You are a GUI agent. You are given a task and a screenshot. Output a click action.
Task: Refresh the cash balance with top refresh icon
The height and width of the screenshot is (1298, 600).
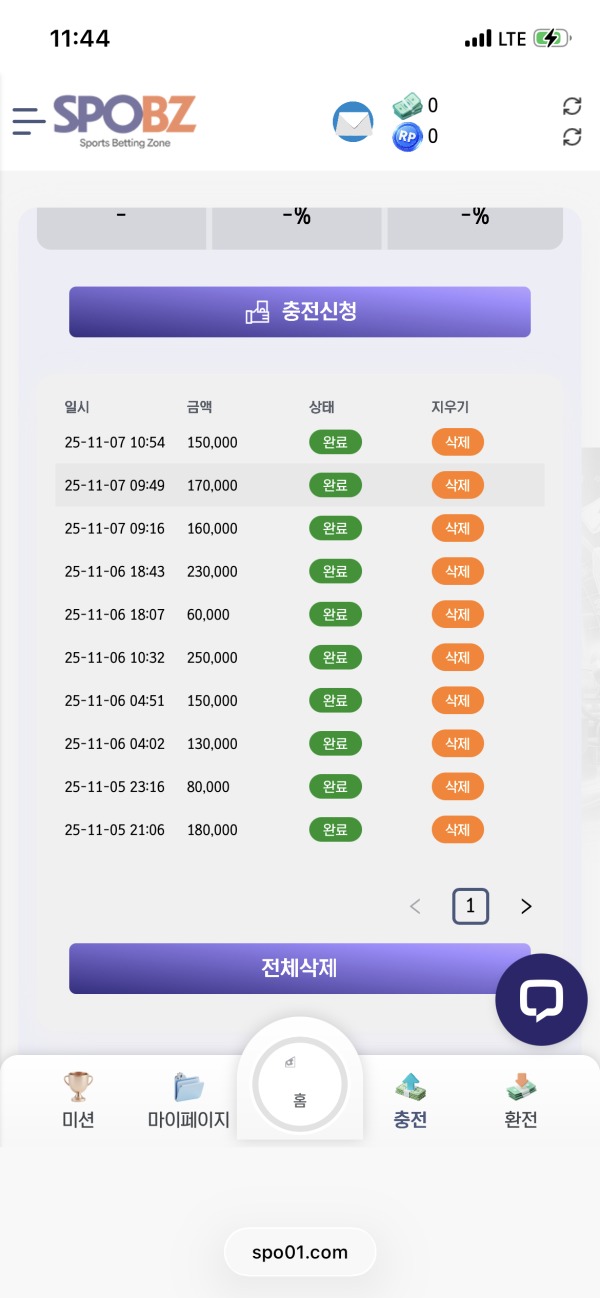571,105
